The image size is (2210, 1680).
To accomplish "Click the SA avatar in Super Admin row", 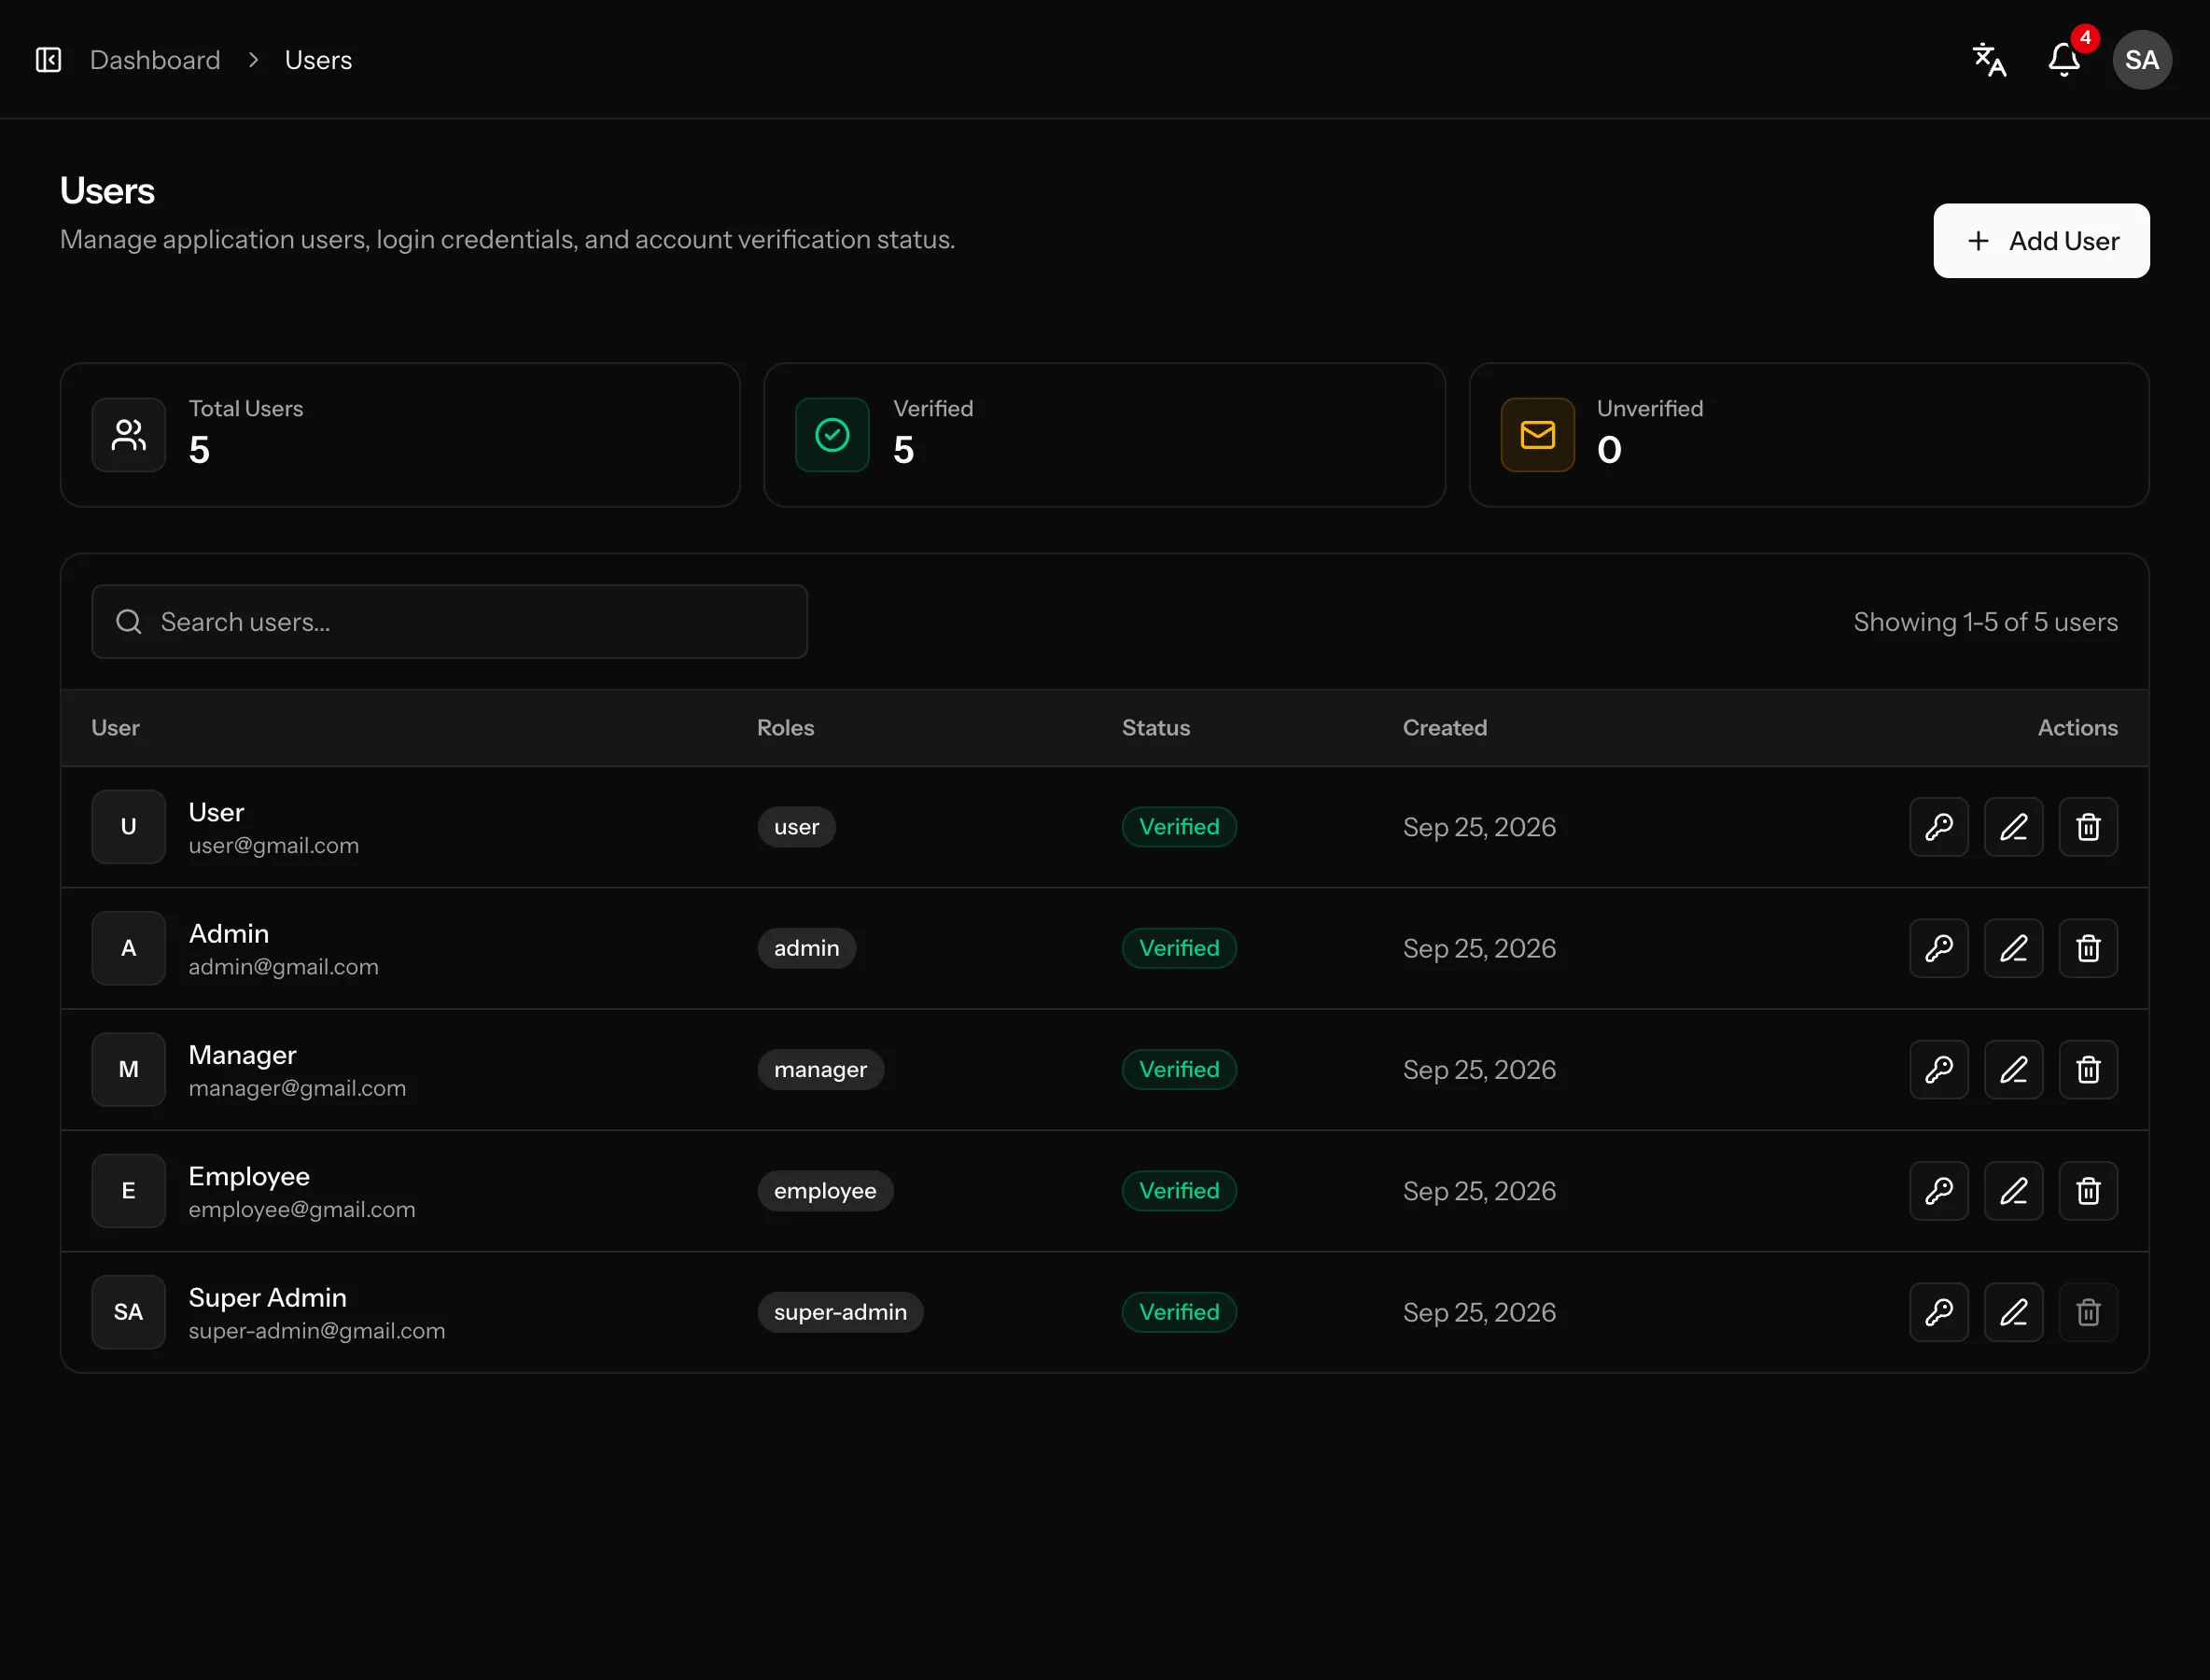I will coord(129,1312).
